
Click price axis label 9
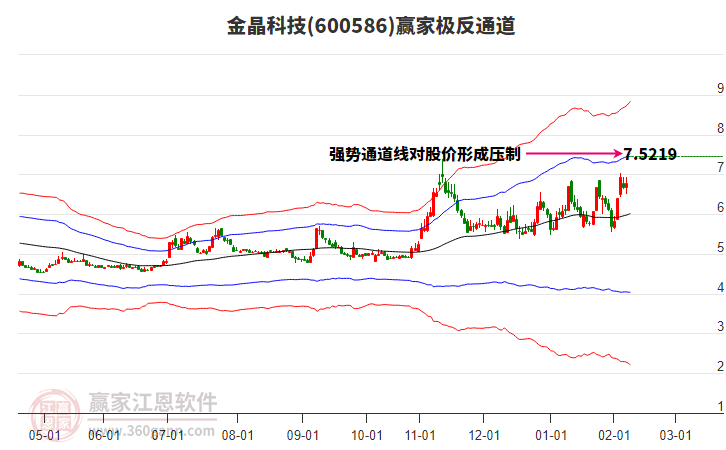coord(720,88)
